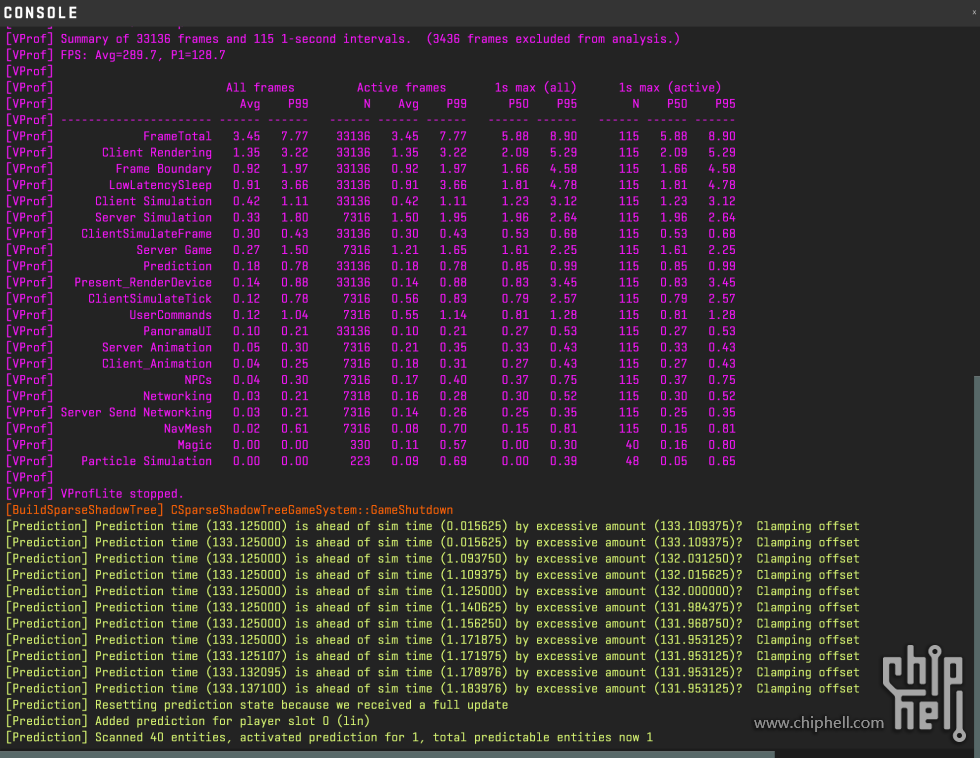The image size is (980, 758).
Task: Click the www.chiphell.com watermark text
Action: click(x=818, y=723)
